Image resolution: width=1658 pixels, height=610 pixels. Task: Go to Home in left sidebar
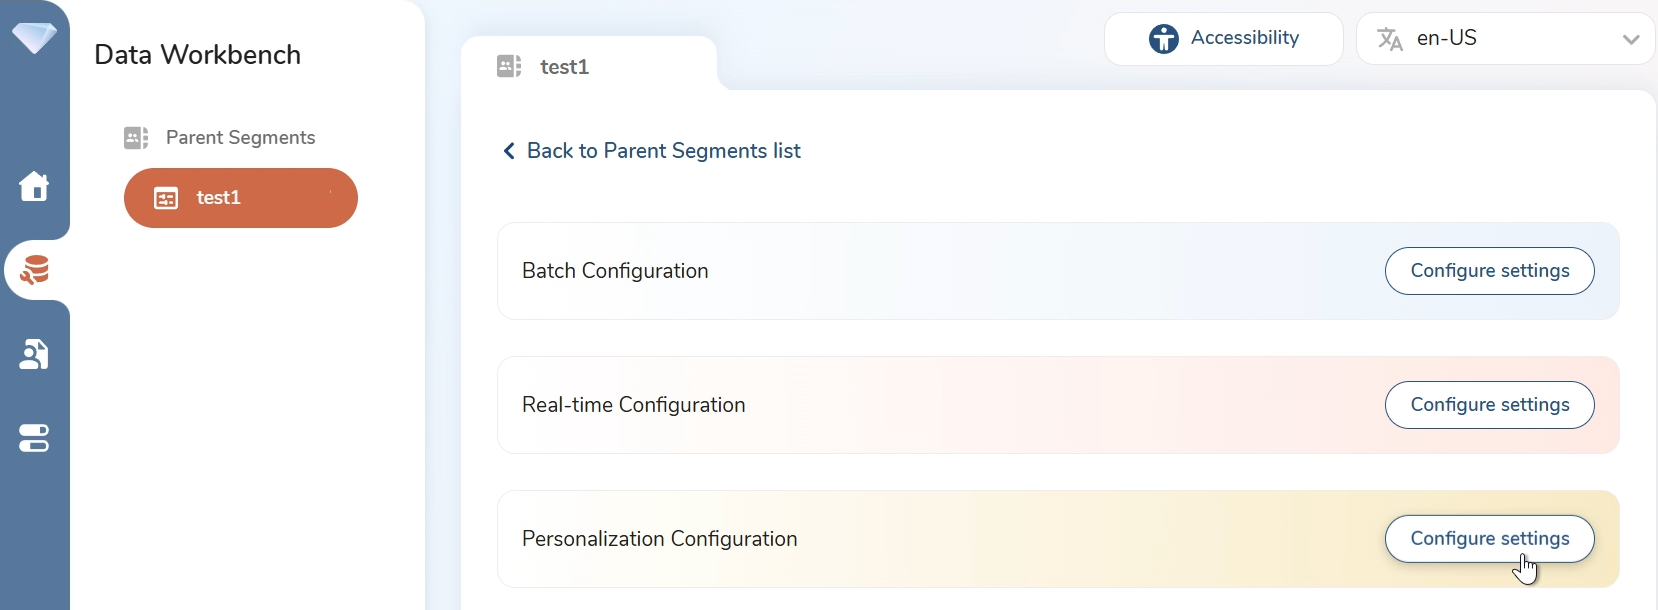coord(34,186)
